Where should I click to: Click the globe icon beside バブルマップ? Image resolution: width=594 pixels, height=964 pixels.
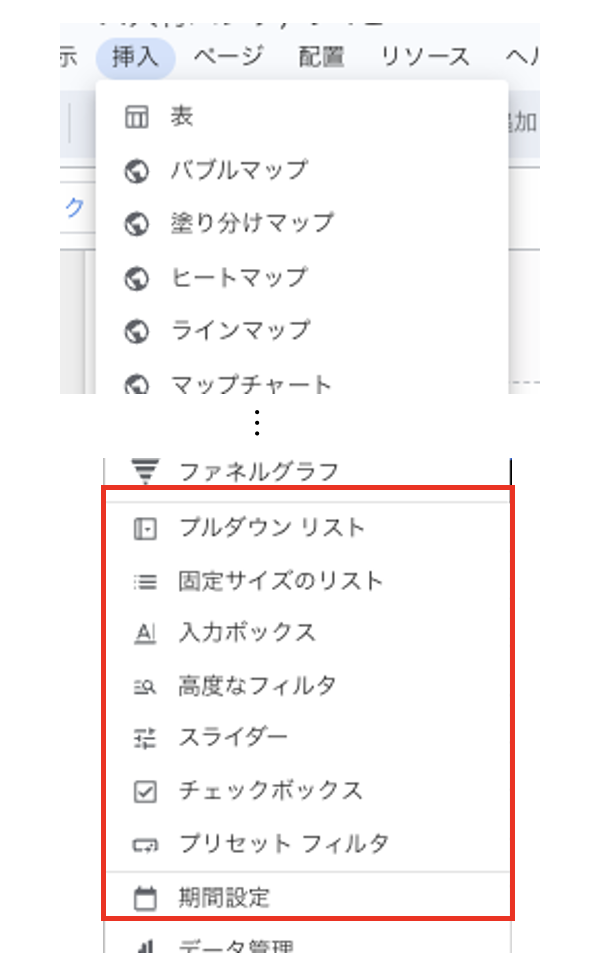coord(137,171)
